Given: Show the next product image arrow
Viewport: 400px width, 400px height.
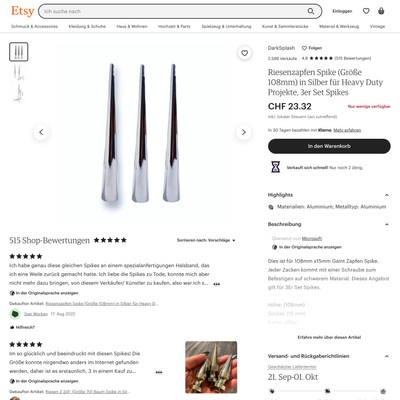Looking at the screenshot, I should tap(244, 132).
